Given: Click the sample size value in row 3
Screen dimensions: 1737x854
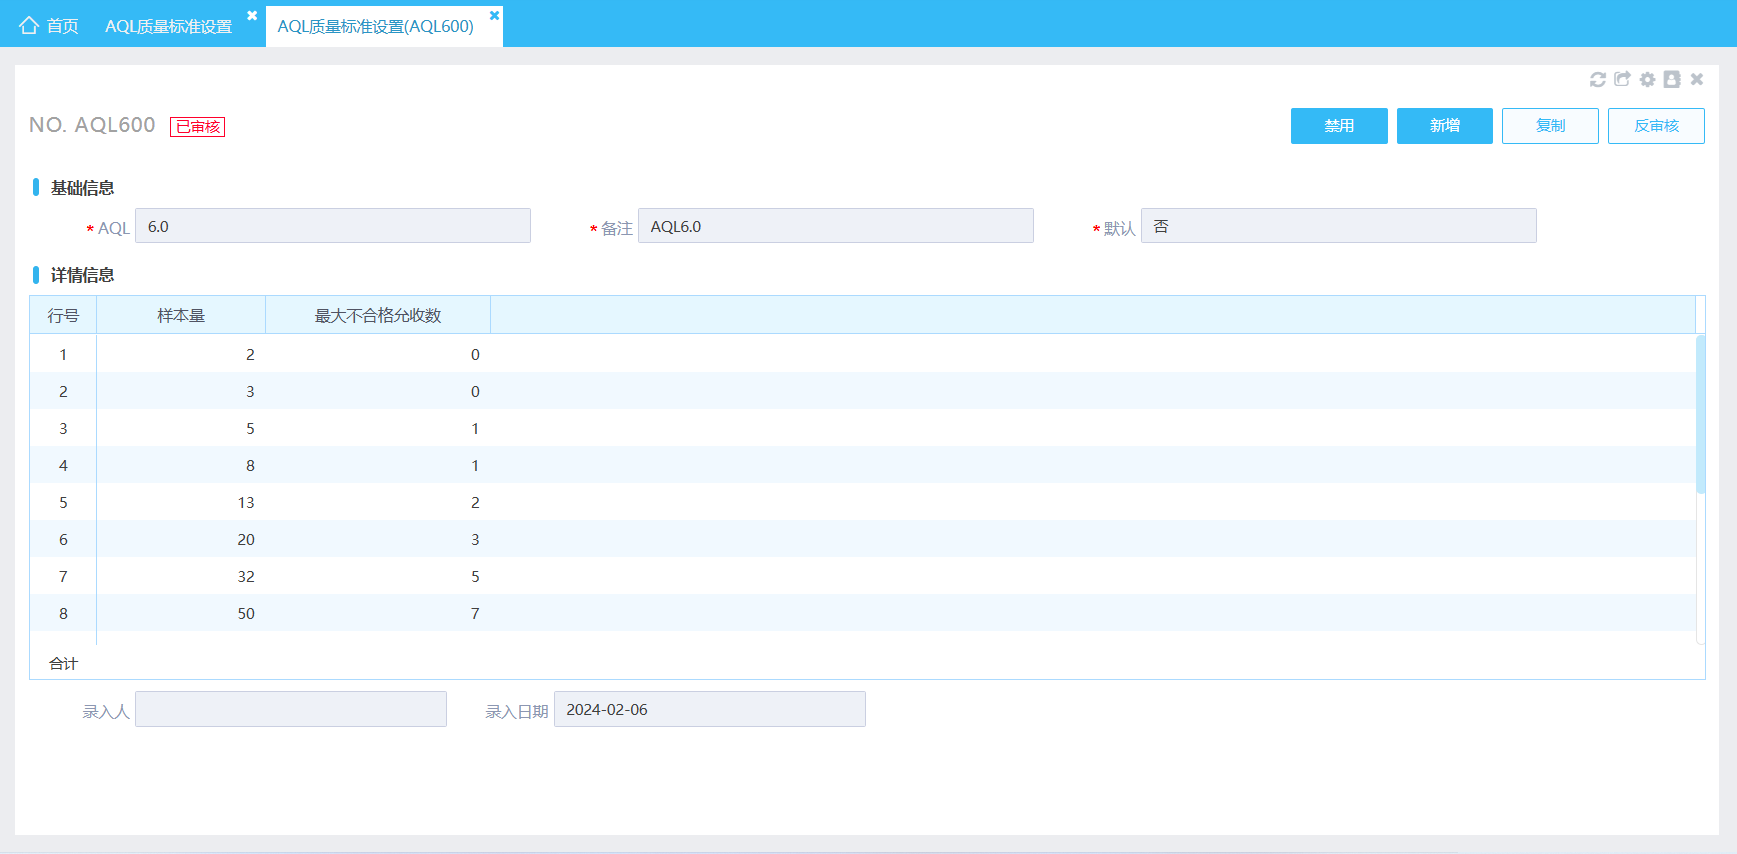Looking at the screenshot, I should 250,428.
